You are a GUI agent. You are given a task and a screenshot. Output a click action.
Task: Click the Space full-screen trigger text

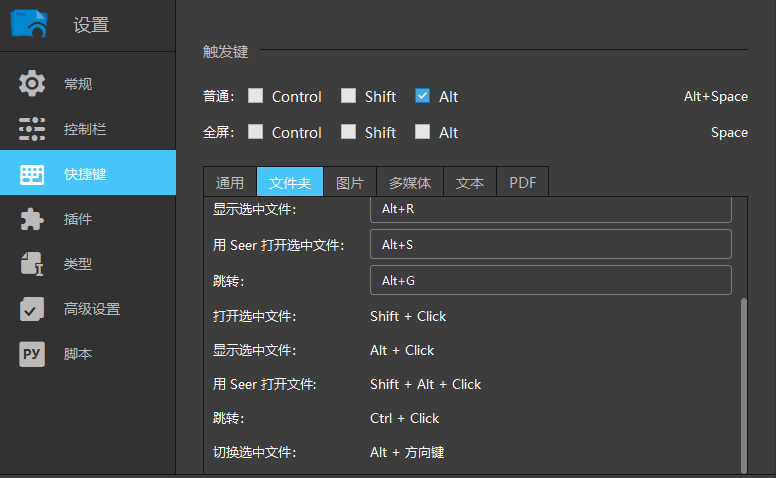coord(729,132)
